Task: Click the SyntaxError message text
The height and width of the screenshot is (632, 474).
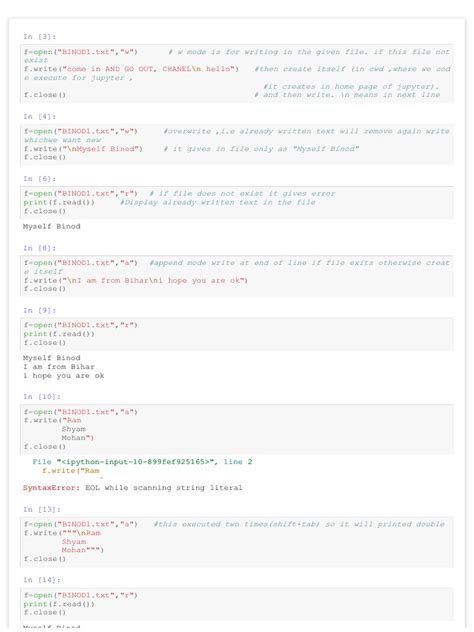Action: (133, 488)
